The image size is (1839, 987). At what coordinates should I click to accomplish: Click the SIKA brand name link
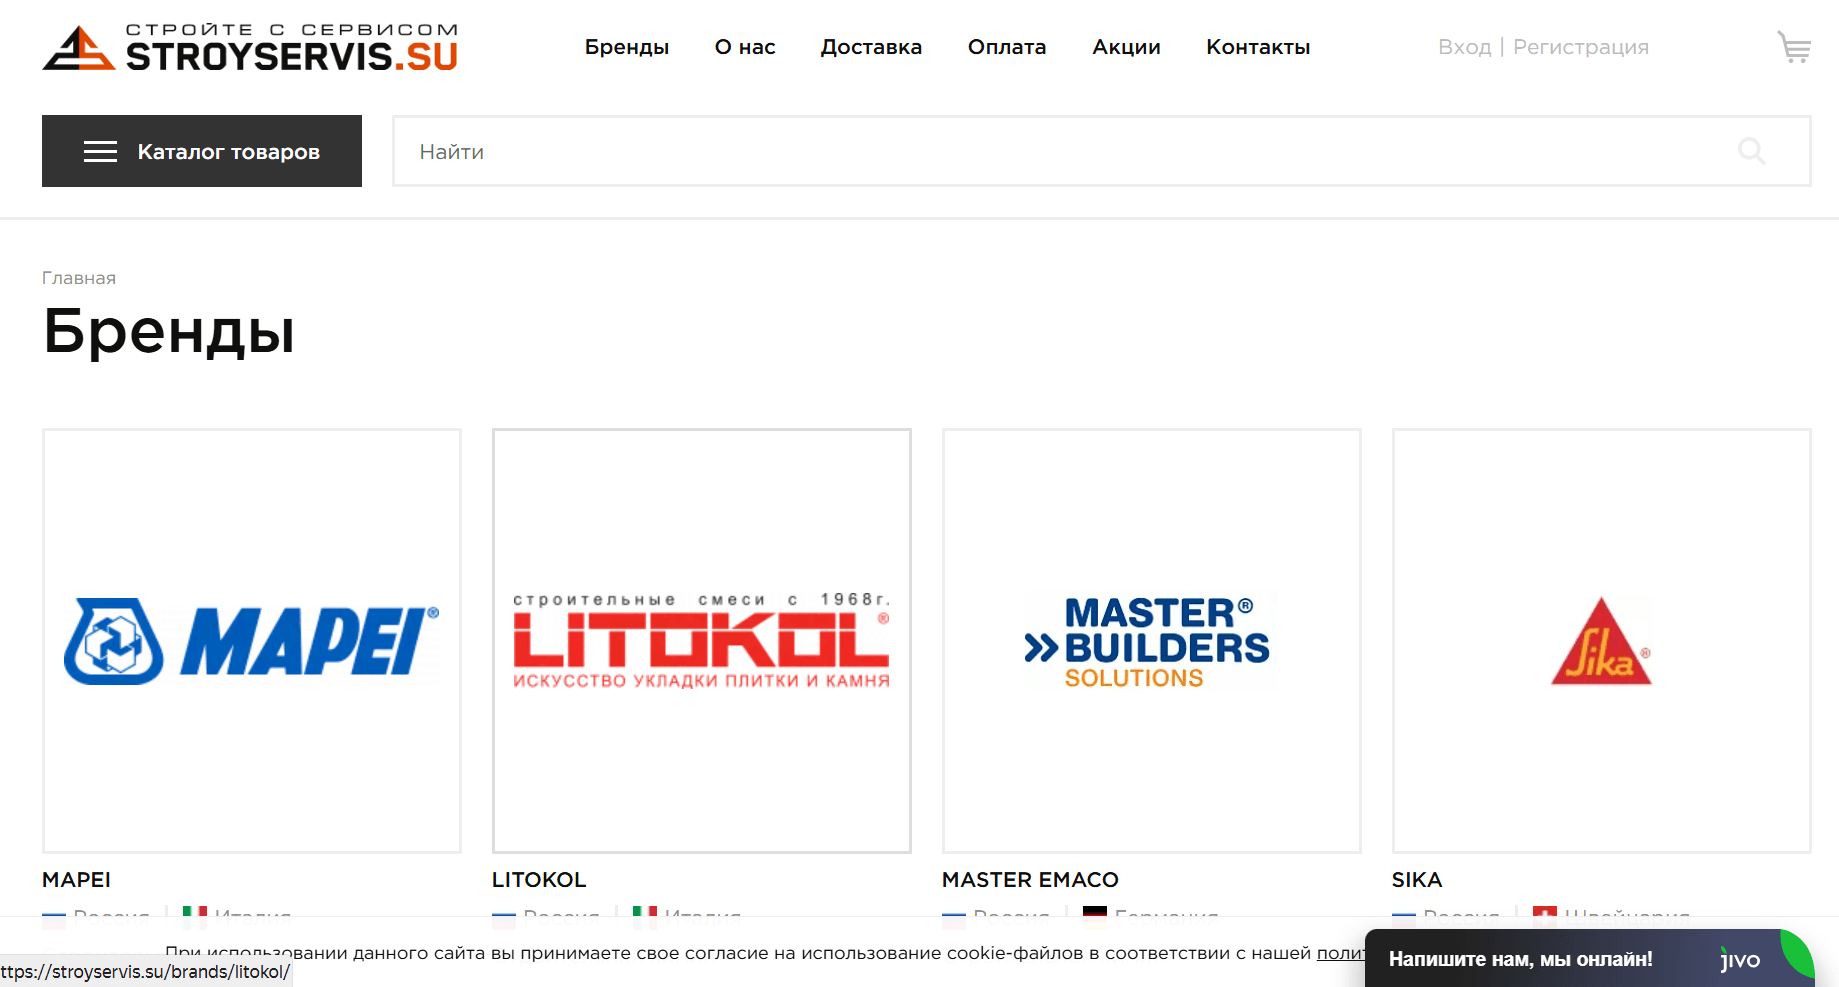point(1417,880)
